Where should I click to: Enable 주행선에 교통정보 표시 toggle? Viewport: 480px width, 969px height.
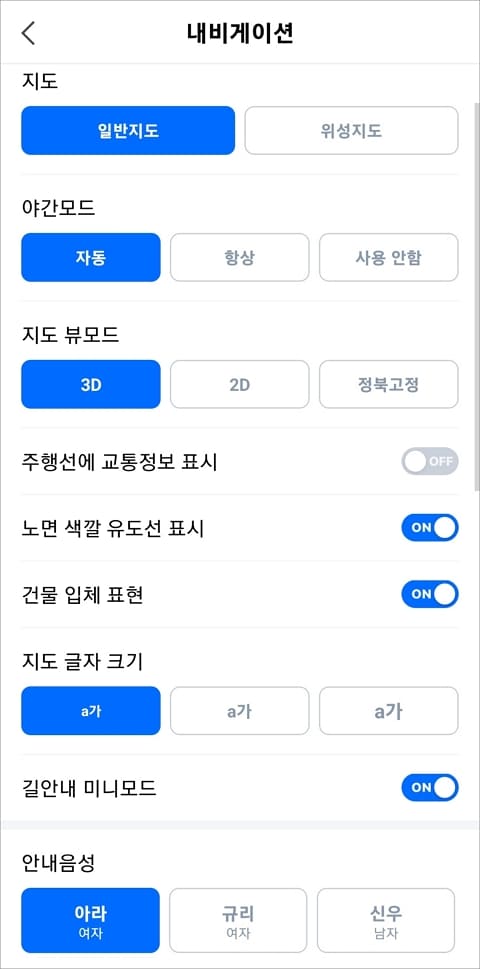click(430, 461)
